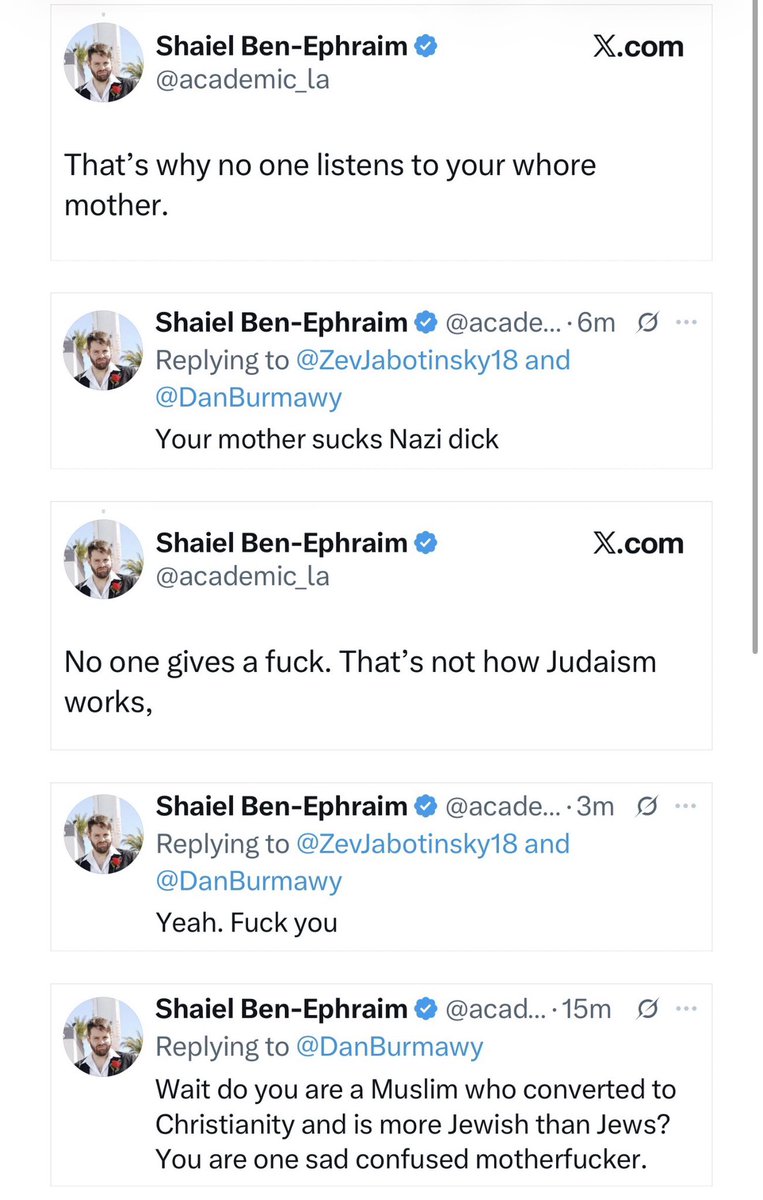The height and width of the screenshot is (1200, 763).
Task: Click the @academic_la handle in the topmost tweet
Action: [242, 81]
